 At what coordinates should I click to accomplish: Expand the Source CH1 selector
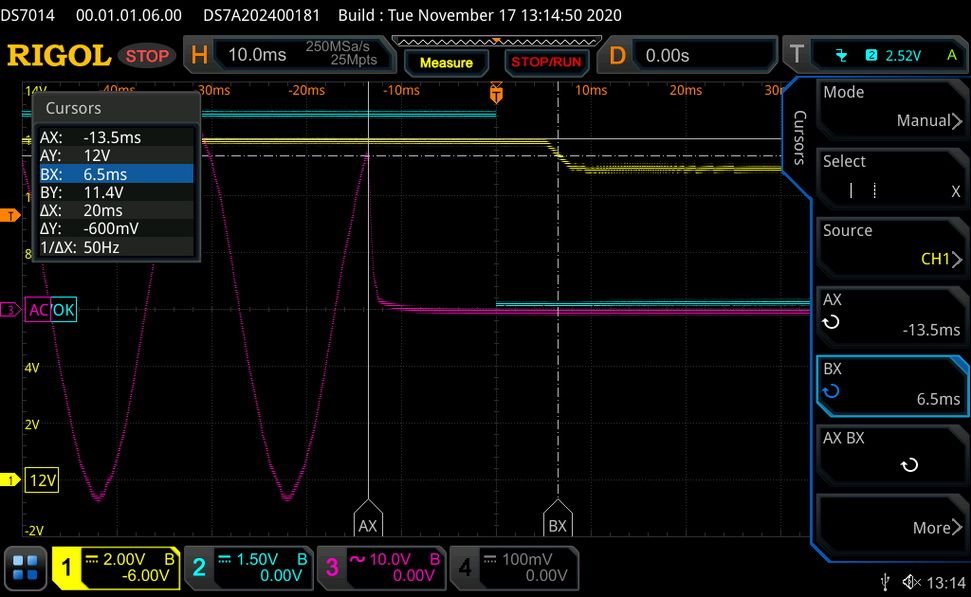[x=892, y=246]
